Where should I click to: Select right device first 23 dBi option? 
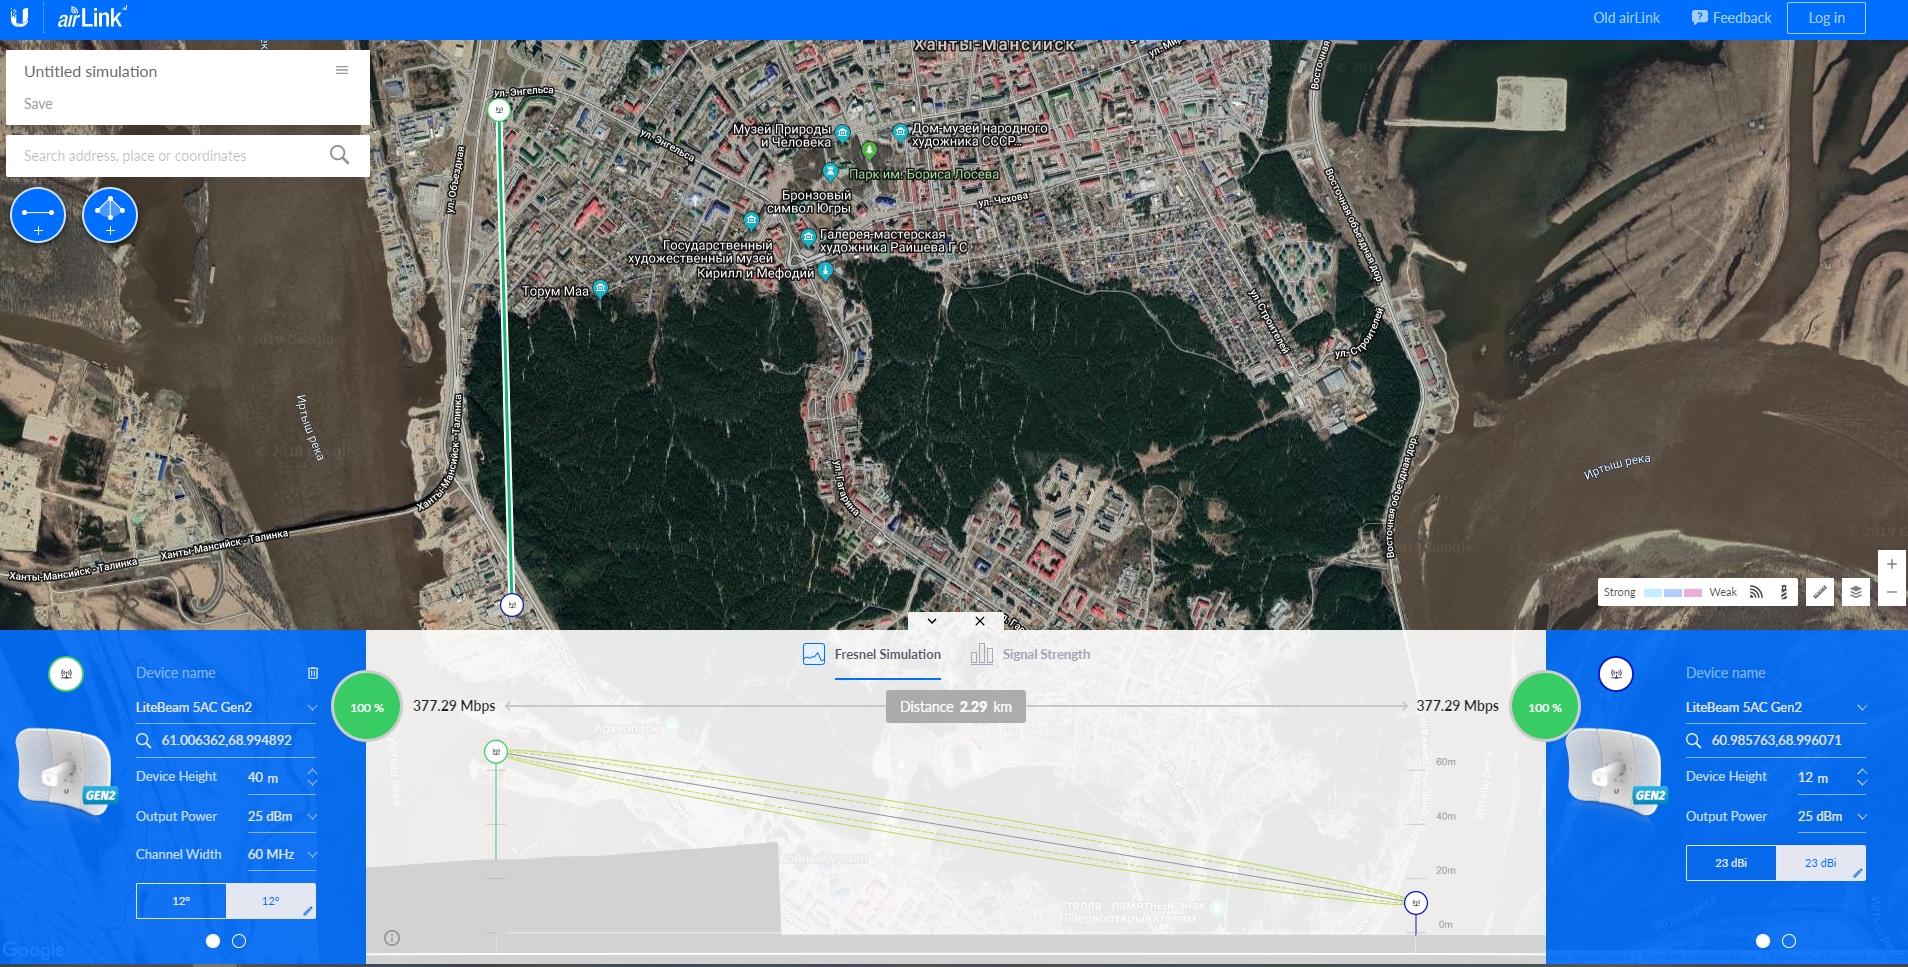1731,863
